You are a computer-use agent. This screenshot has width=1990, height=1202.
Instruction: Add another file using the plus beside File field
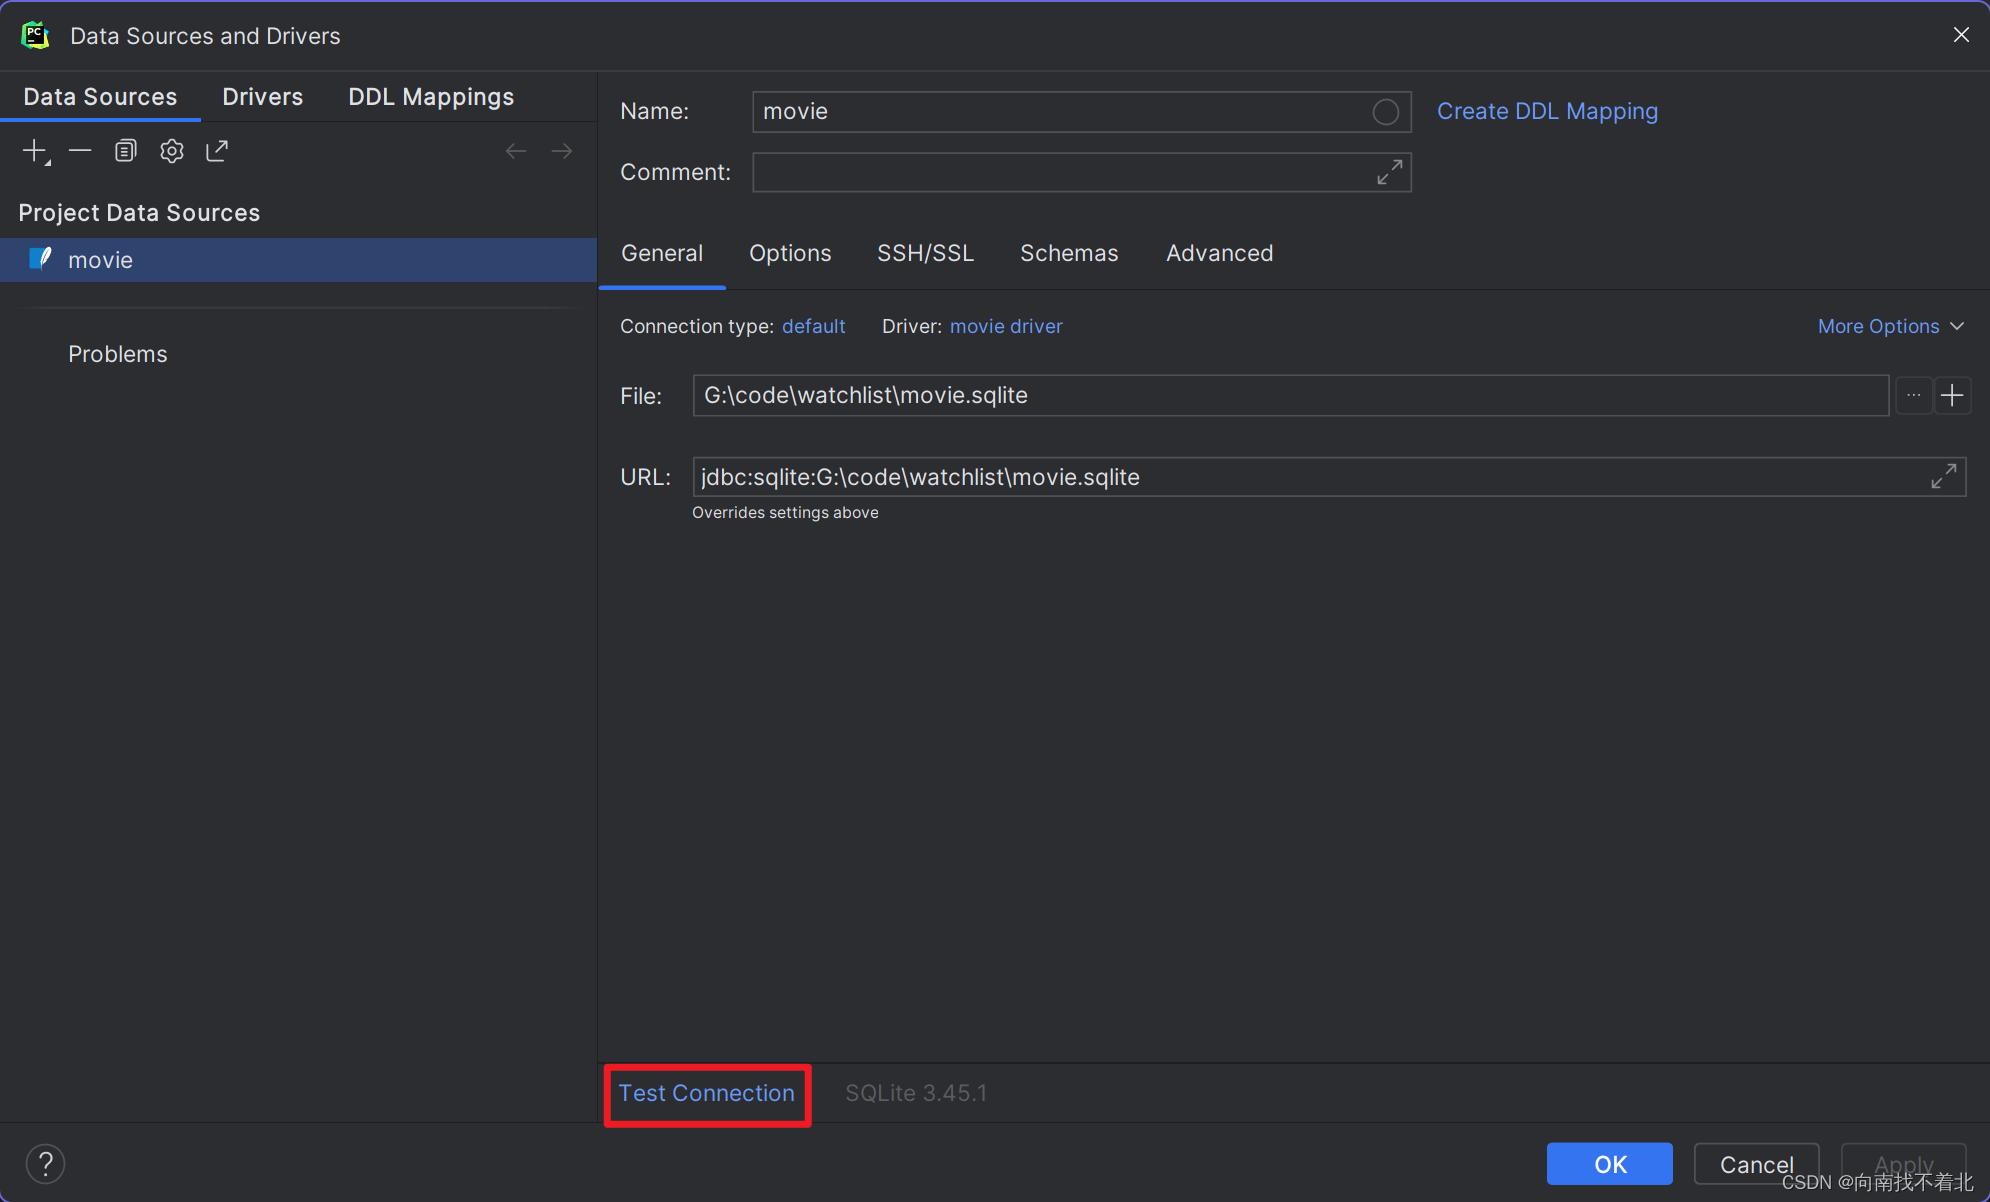point(1953,395)
